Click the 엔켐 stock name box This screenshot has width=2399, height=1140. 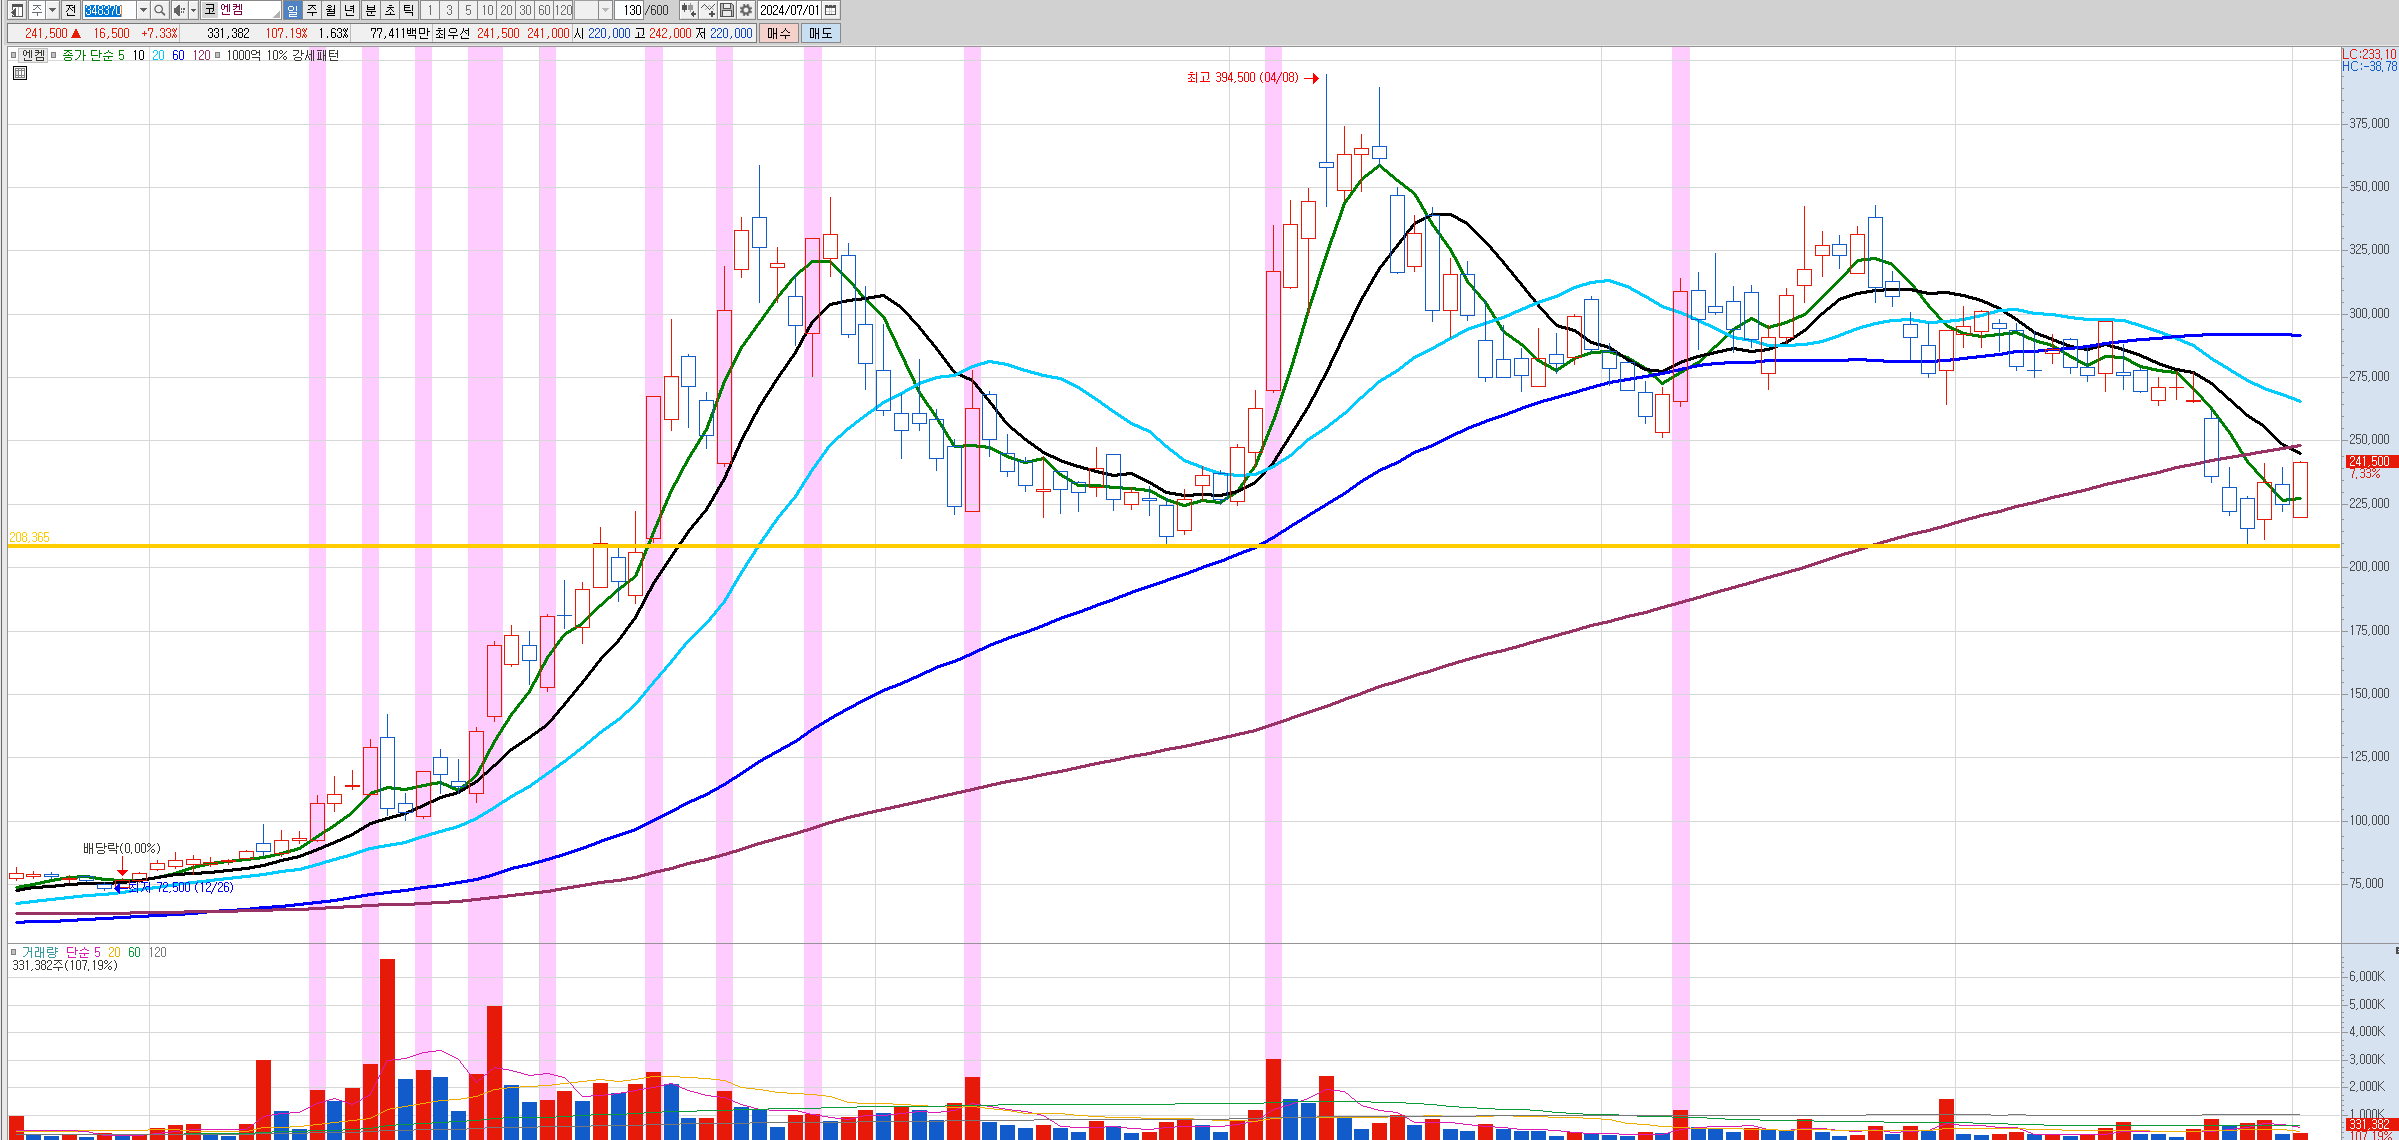click(x=241, y=10)
